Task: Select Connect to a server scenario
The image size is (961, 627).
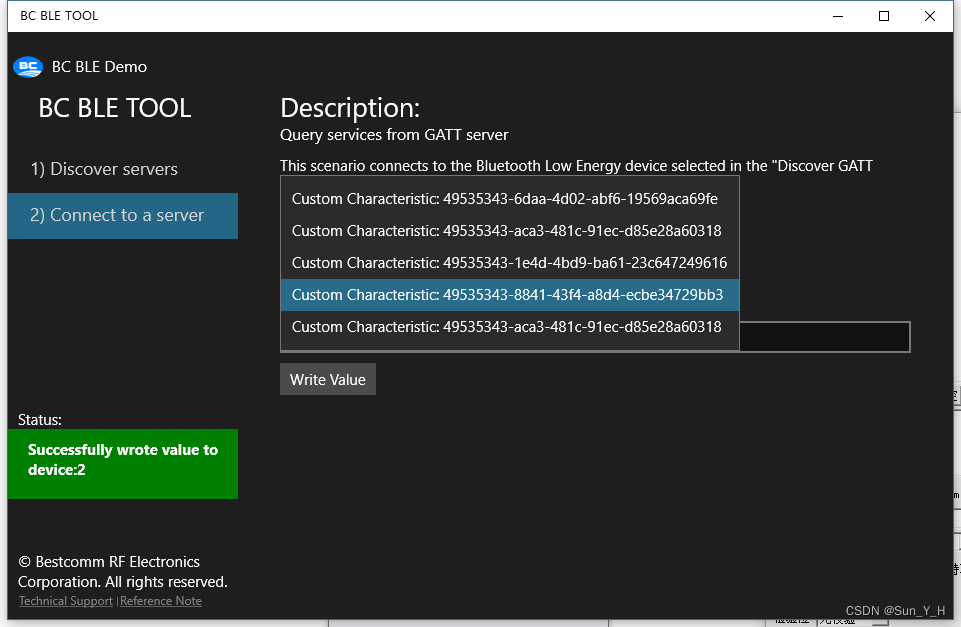Action: click(x=123, y=216)
